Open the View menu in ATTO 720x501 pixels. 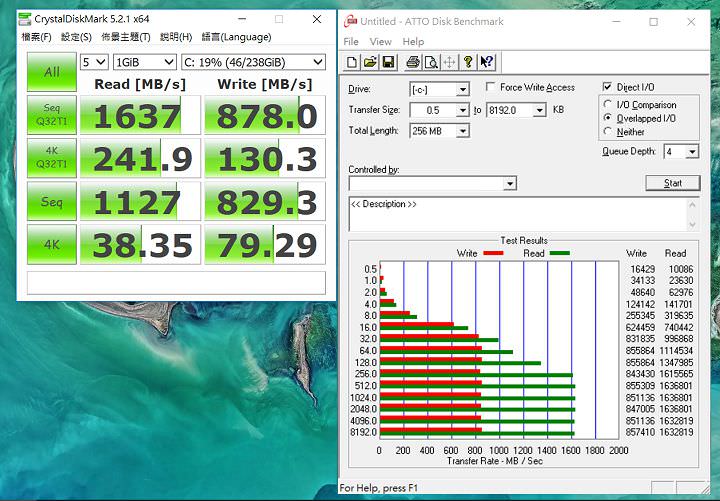pyautogui.click(x=381, y=42)
